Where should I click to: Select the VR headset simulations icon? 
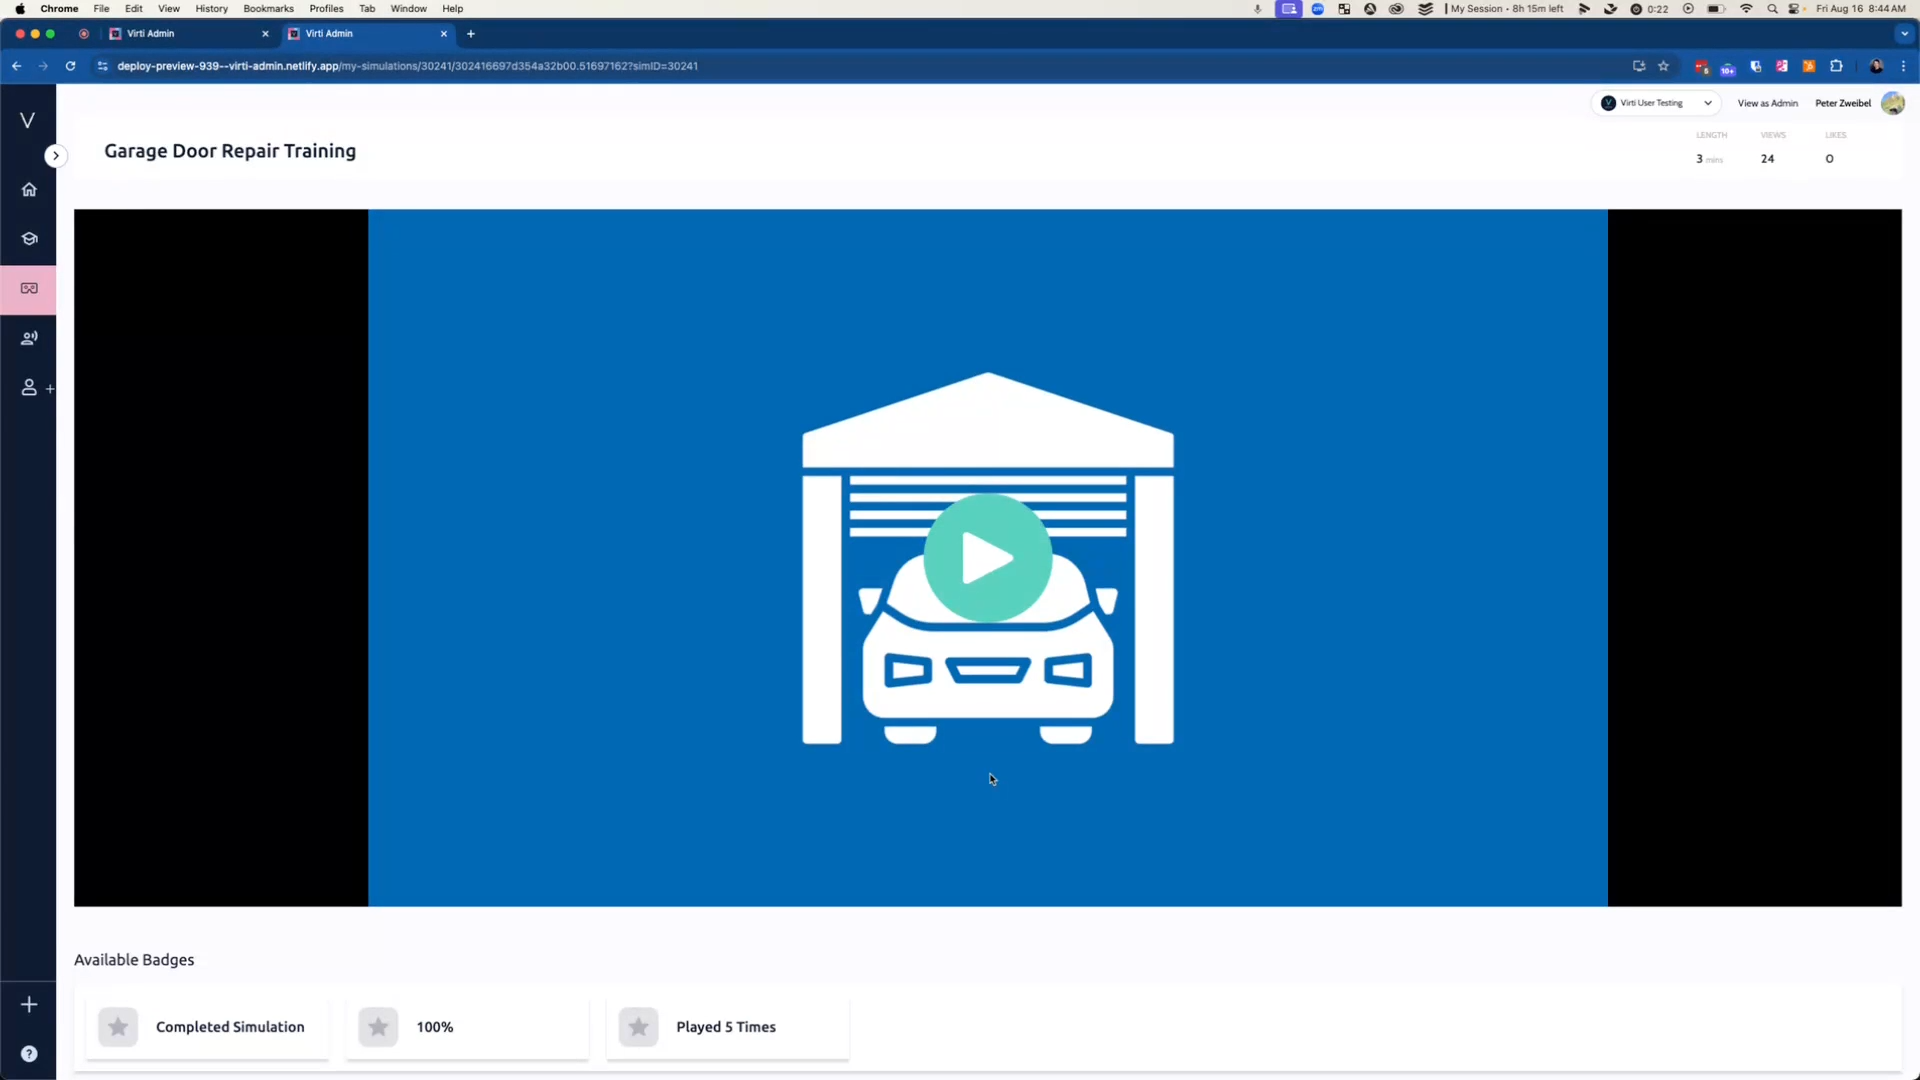click(29, 289)
